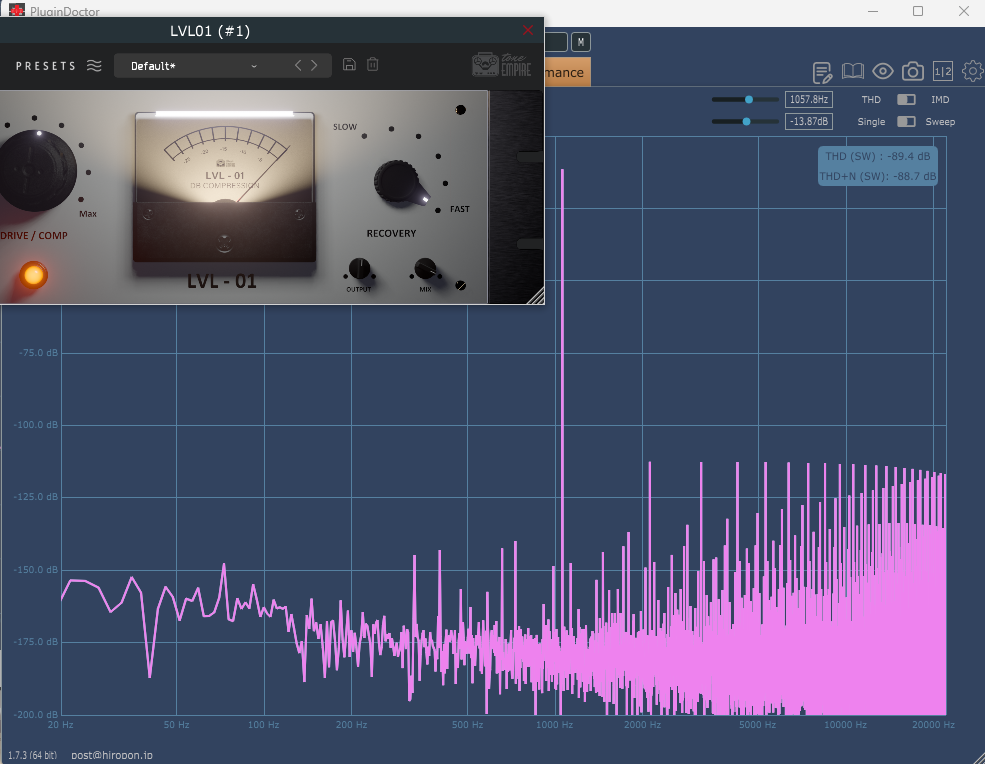Open PluginDoctor settings gear

(972, 72)
